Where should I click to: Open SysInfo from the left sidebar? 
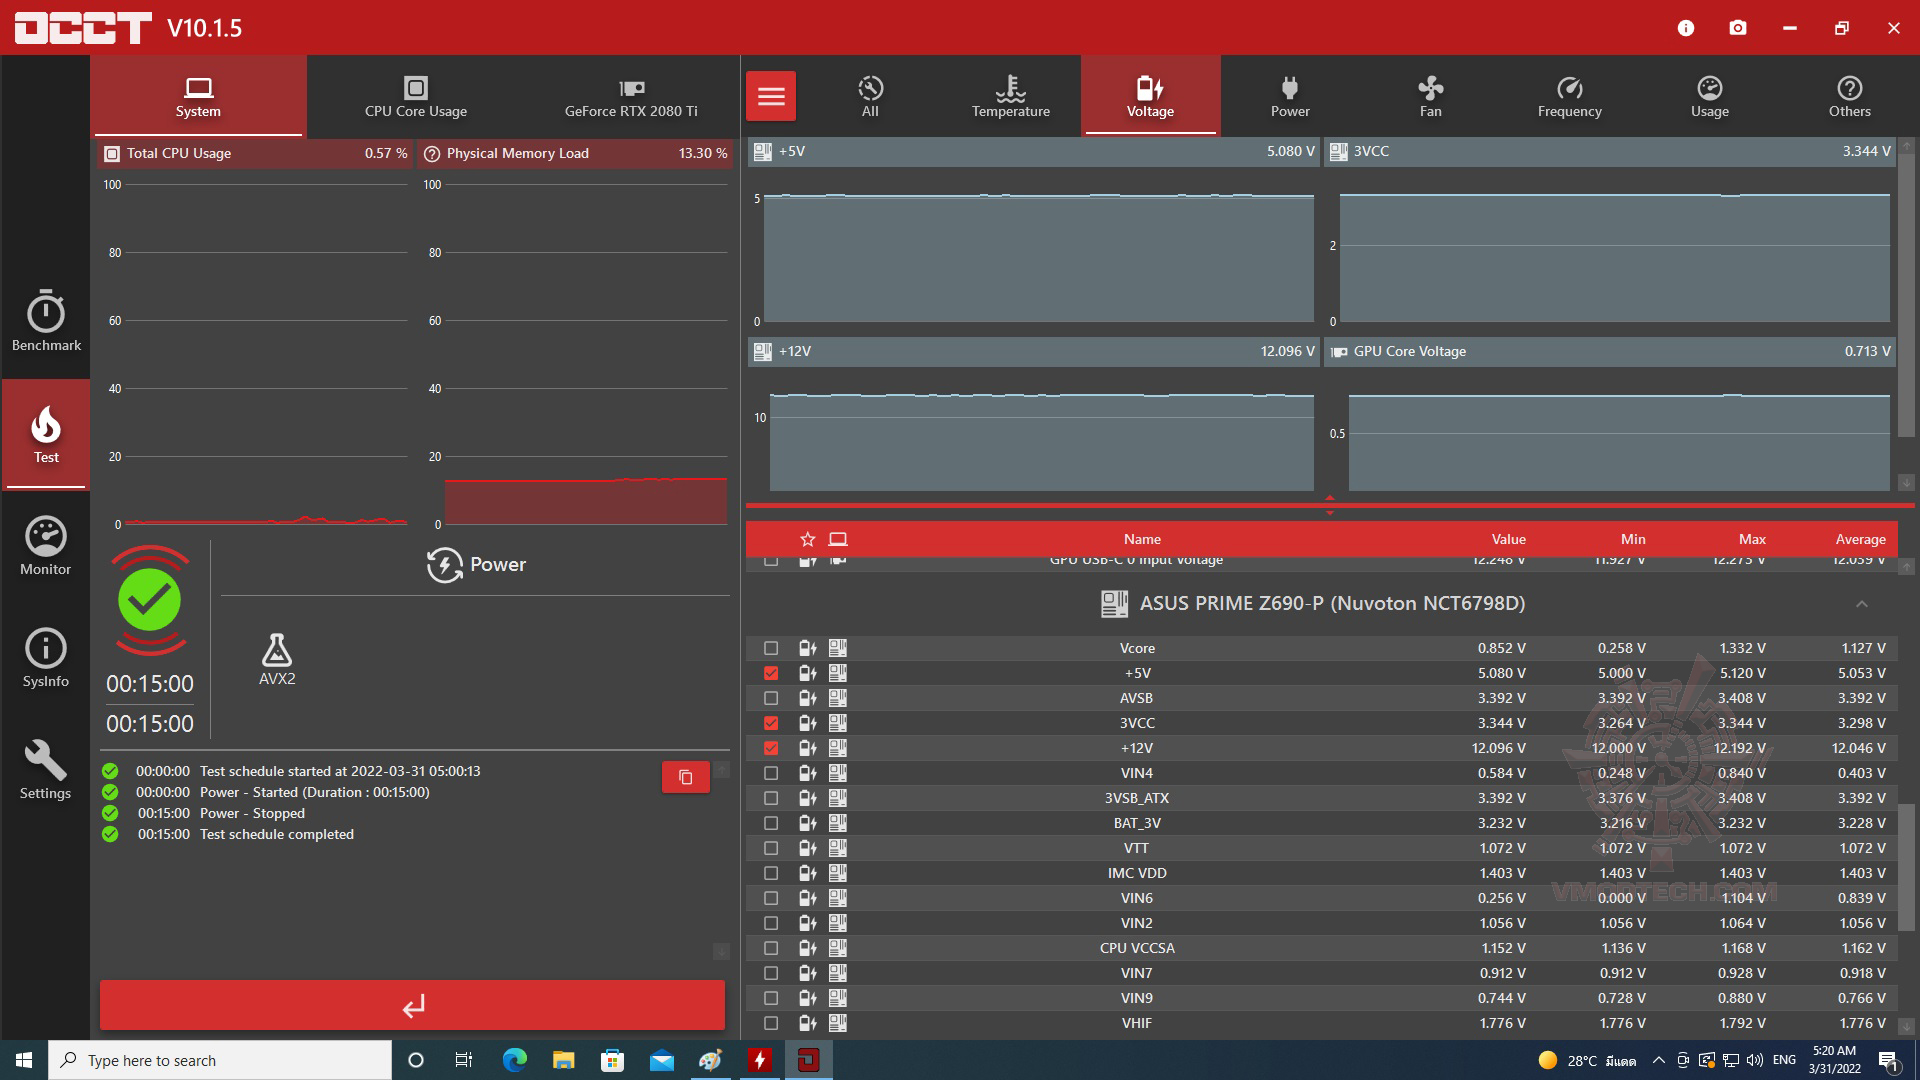[x=46, y=658]
